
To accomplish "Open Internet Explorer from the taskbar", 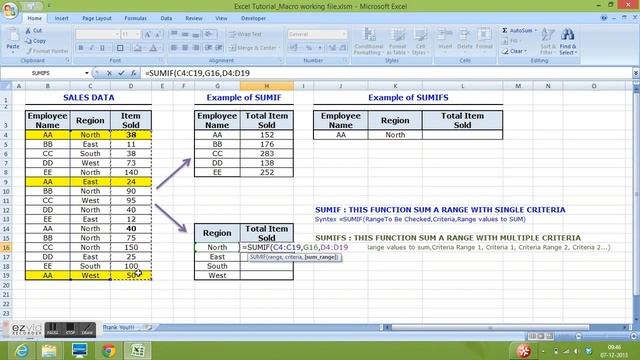I will tap(21, 351).
